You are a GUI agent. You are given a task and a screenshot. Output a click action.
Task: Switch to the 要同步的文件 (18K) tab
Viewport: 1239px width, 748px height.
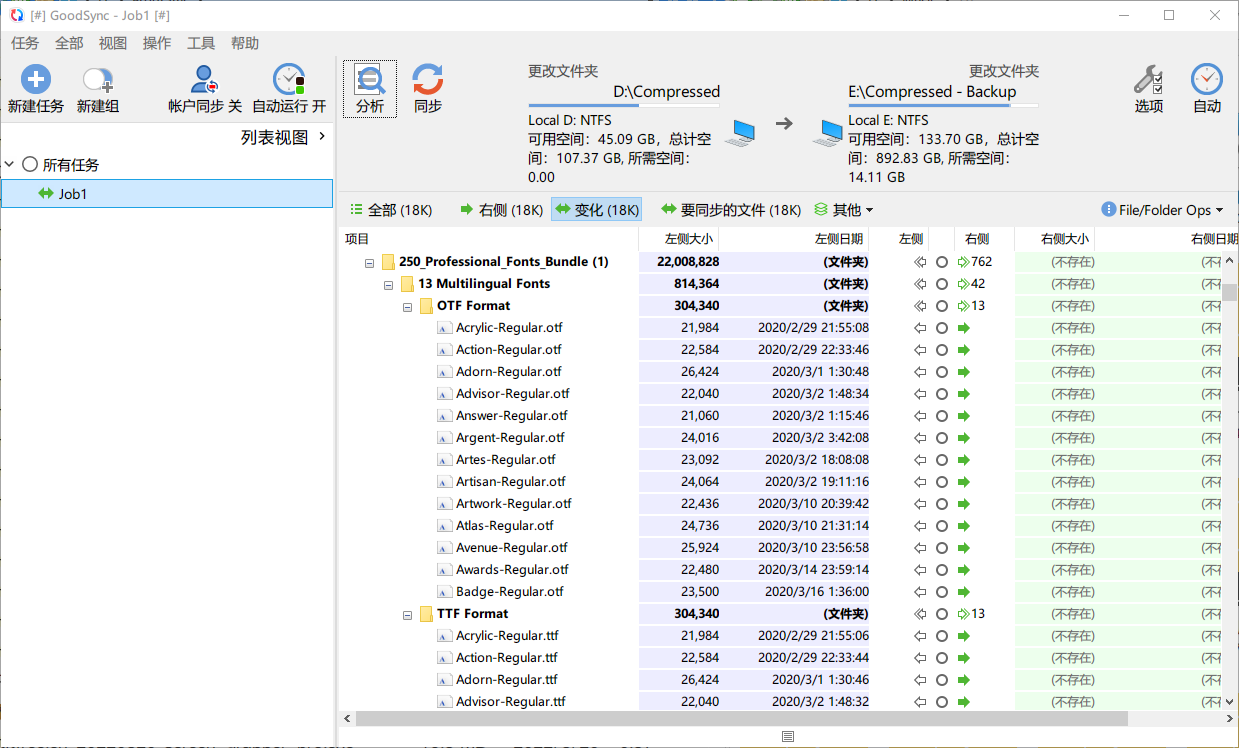click(730, 210)
